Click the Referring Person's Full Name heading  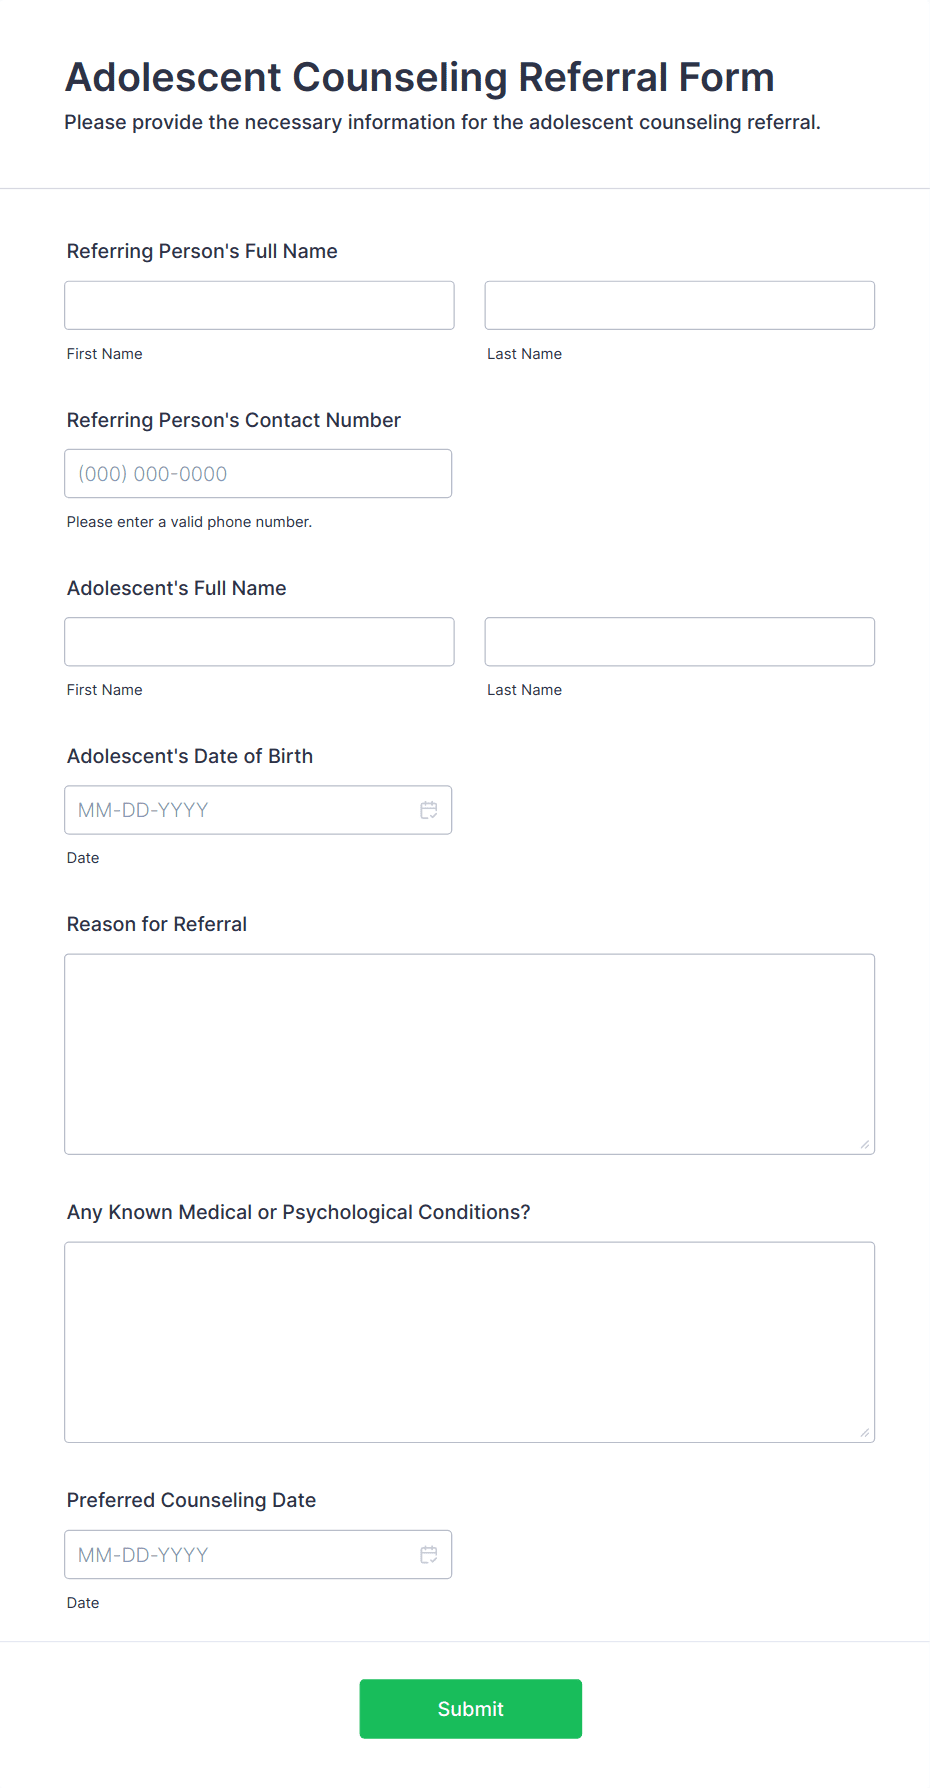coord(201,251)
